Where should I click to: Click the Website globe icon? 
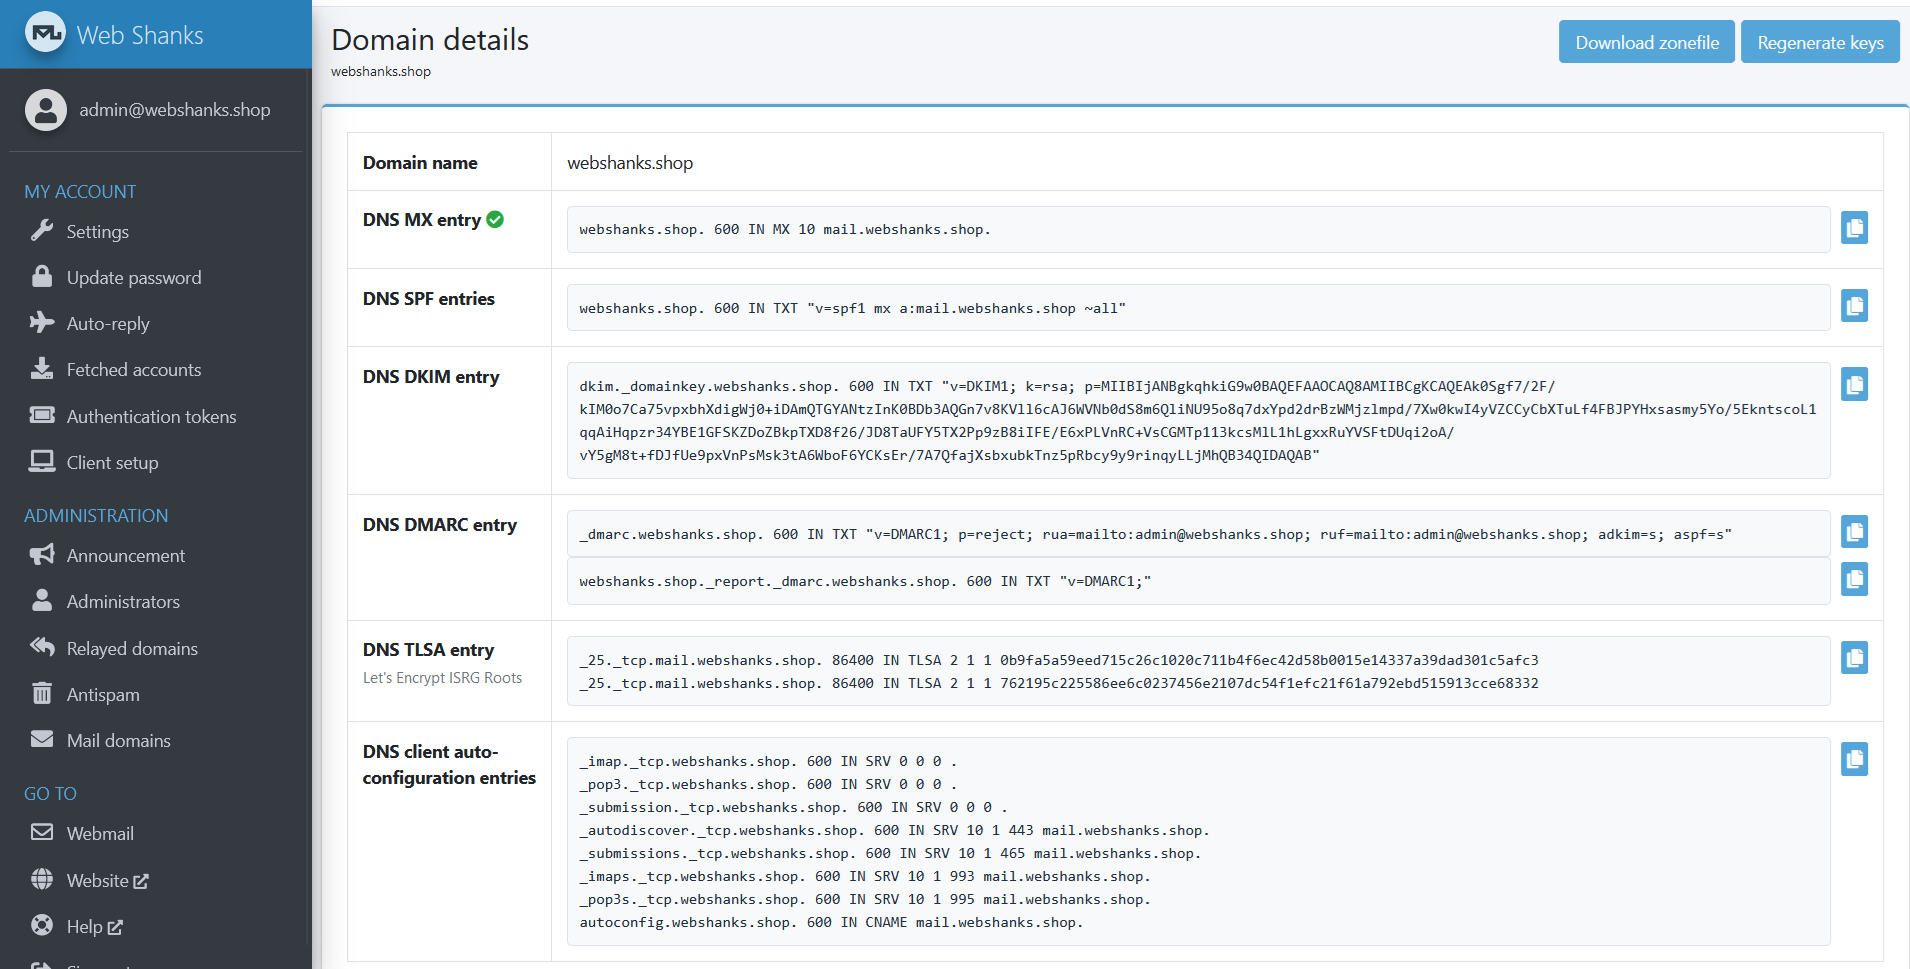[42, 879]
